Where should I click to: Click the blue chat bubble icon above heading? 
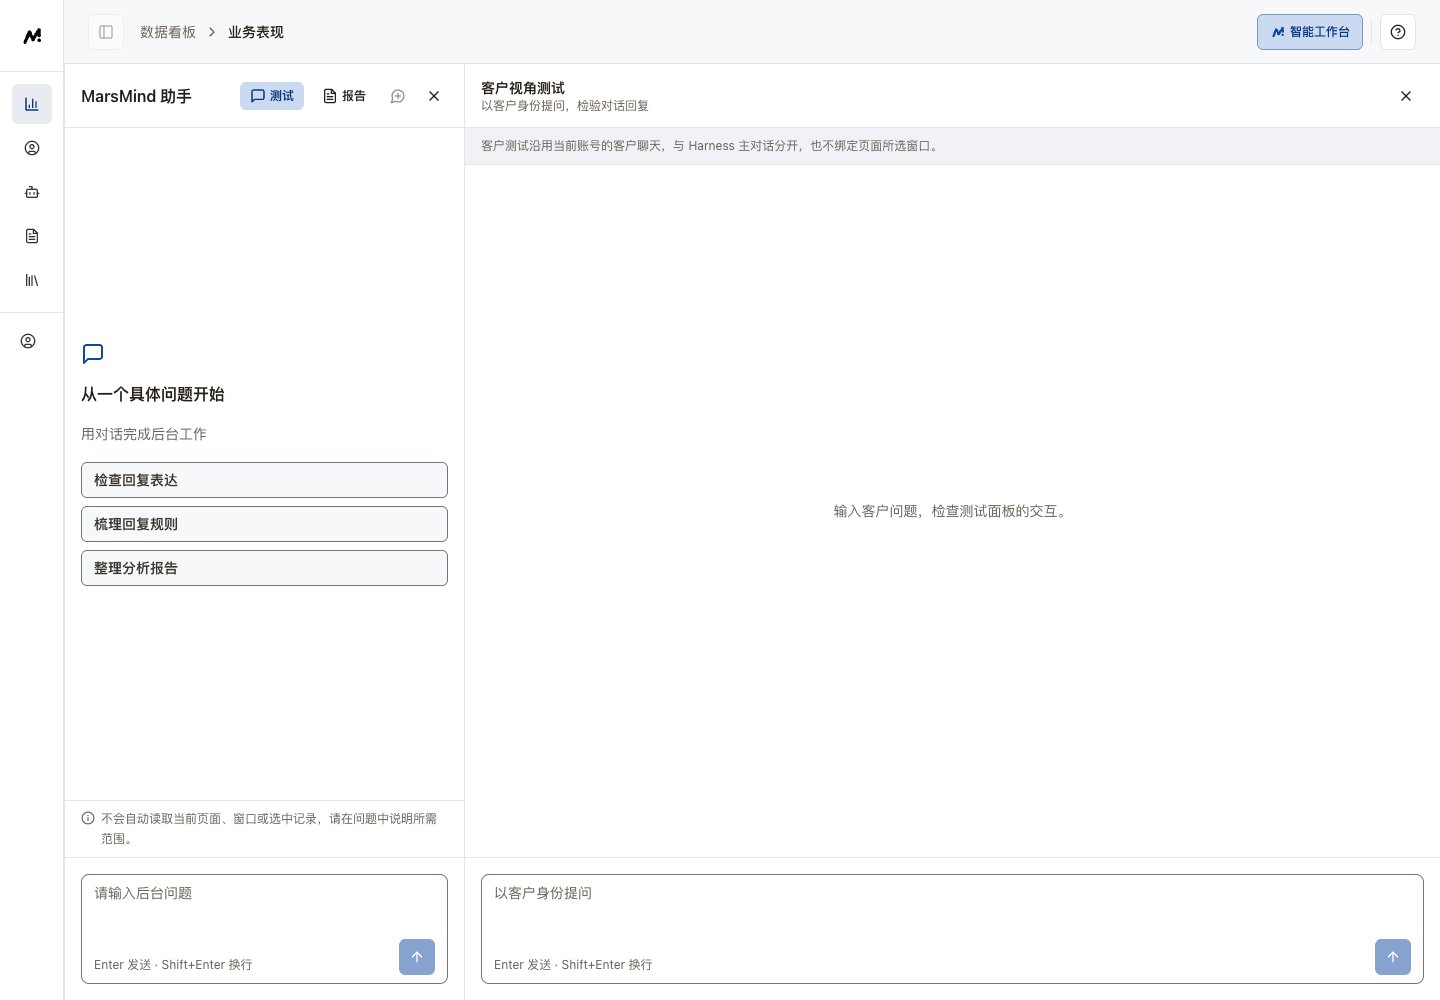93,354
